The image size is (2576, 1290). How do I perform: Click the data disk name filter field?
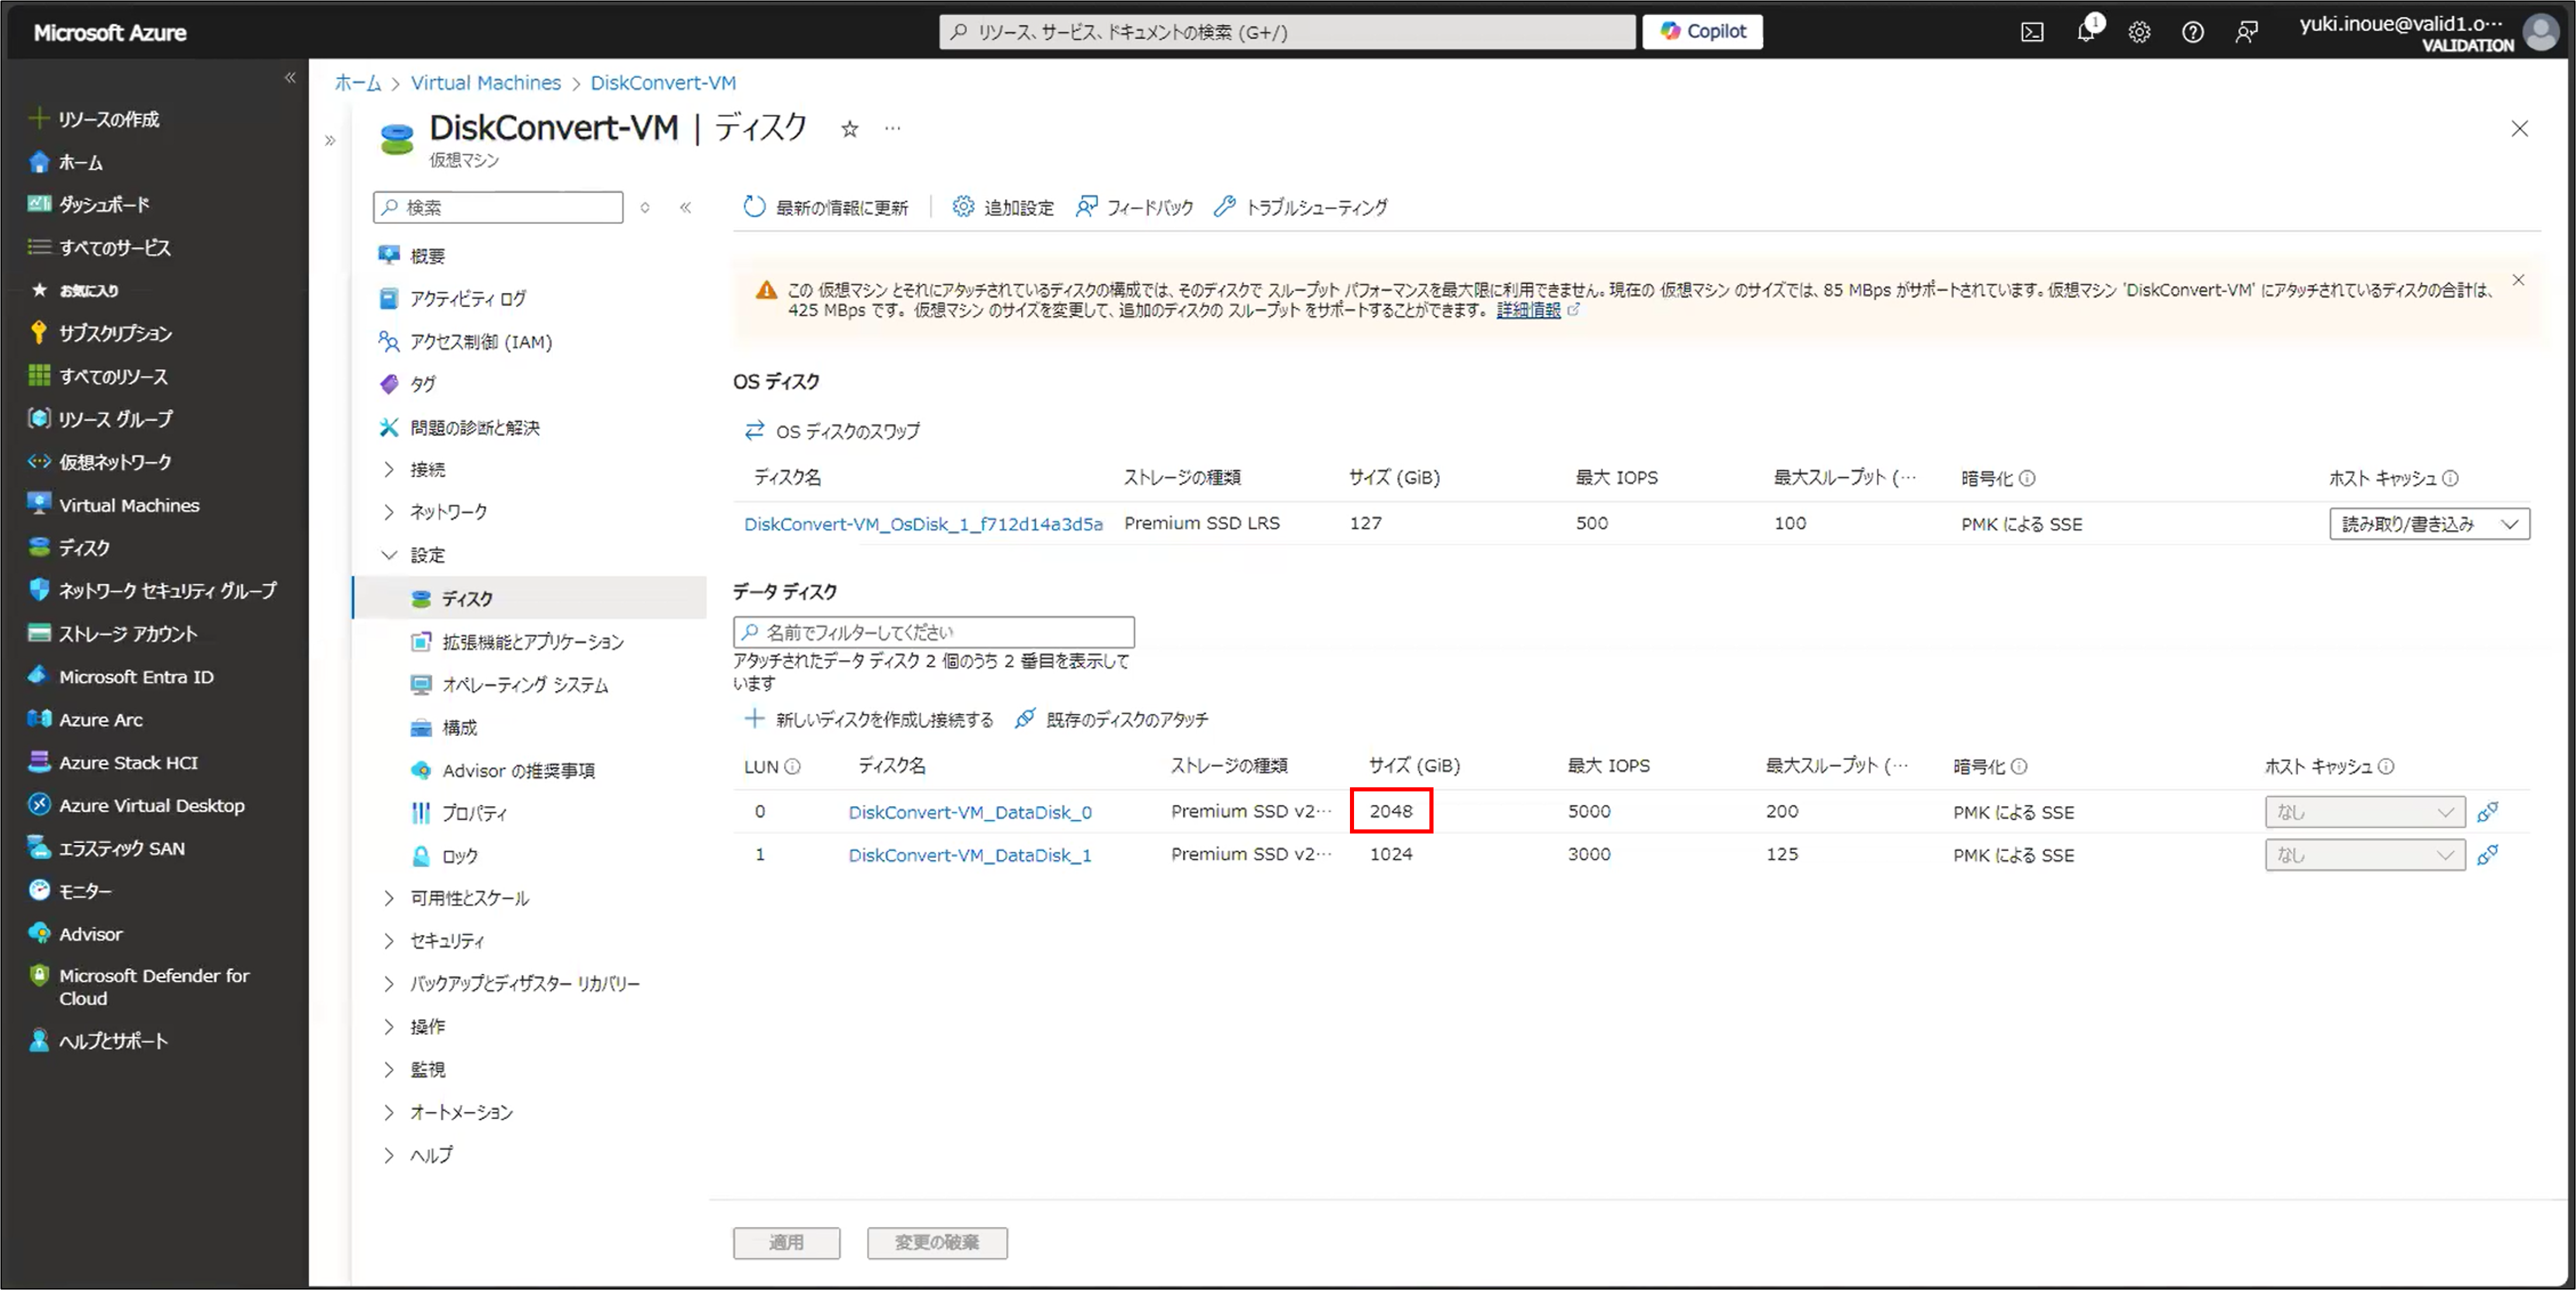[933, 632]
